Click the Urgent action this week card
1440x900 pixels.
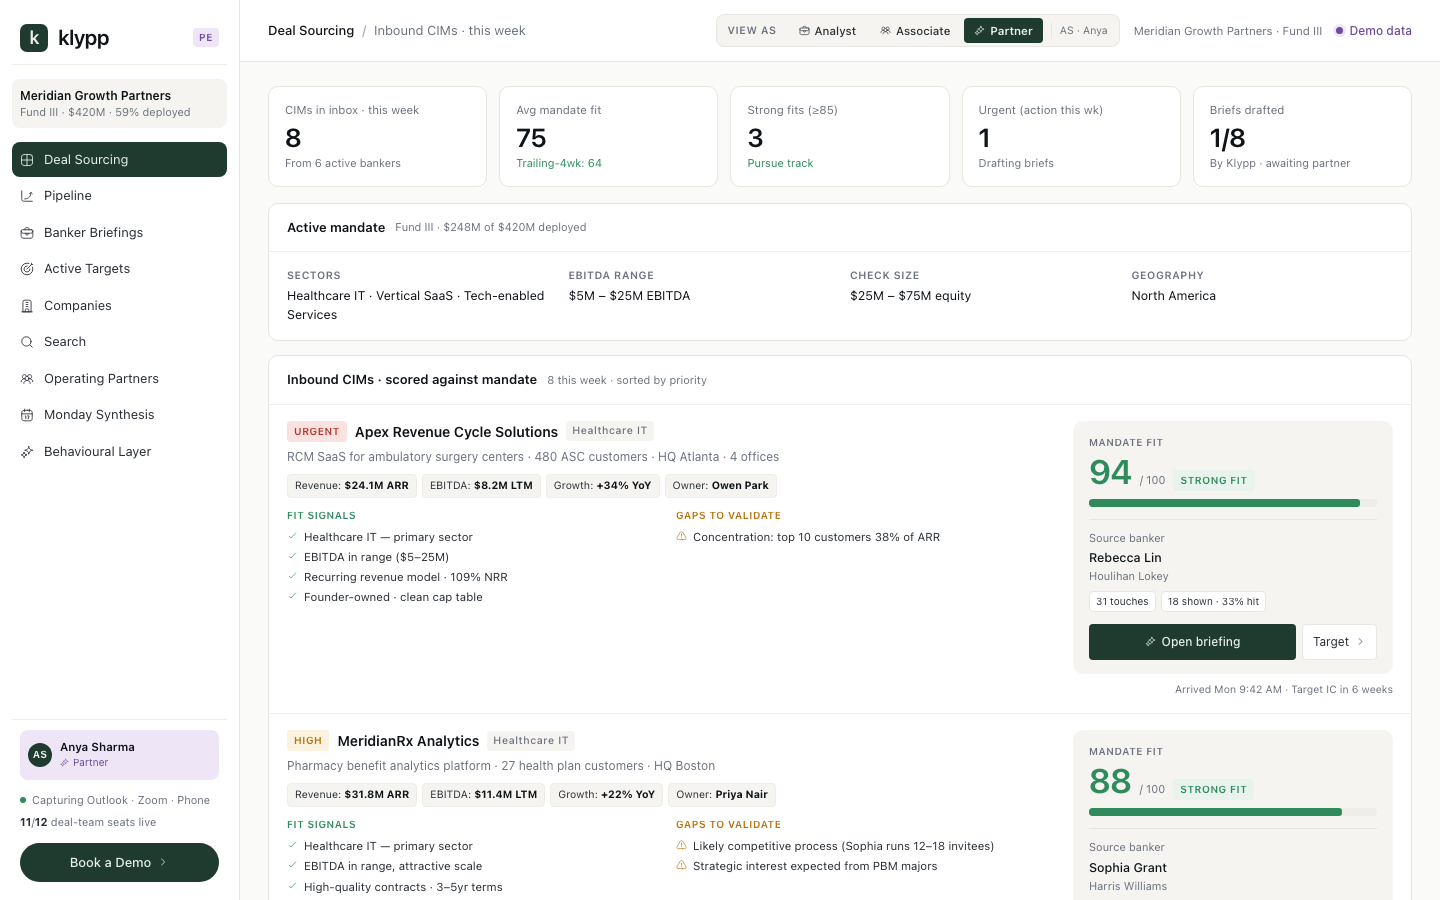1071,136
